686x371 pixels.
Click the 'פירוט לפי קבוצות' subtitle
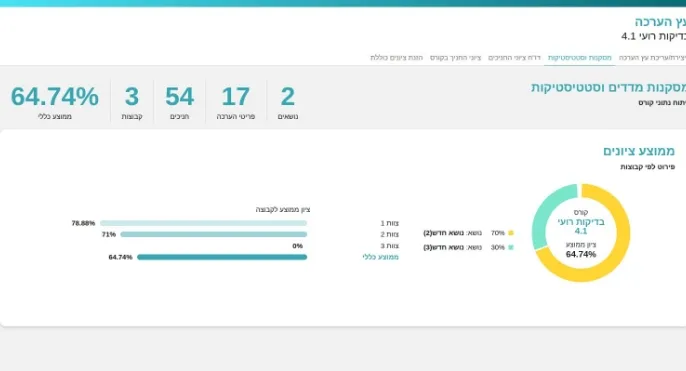tap(648, 167)
